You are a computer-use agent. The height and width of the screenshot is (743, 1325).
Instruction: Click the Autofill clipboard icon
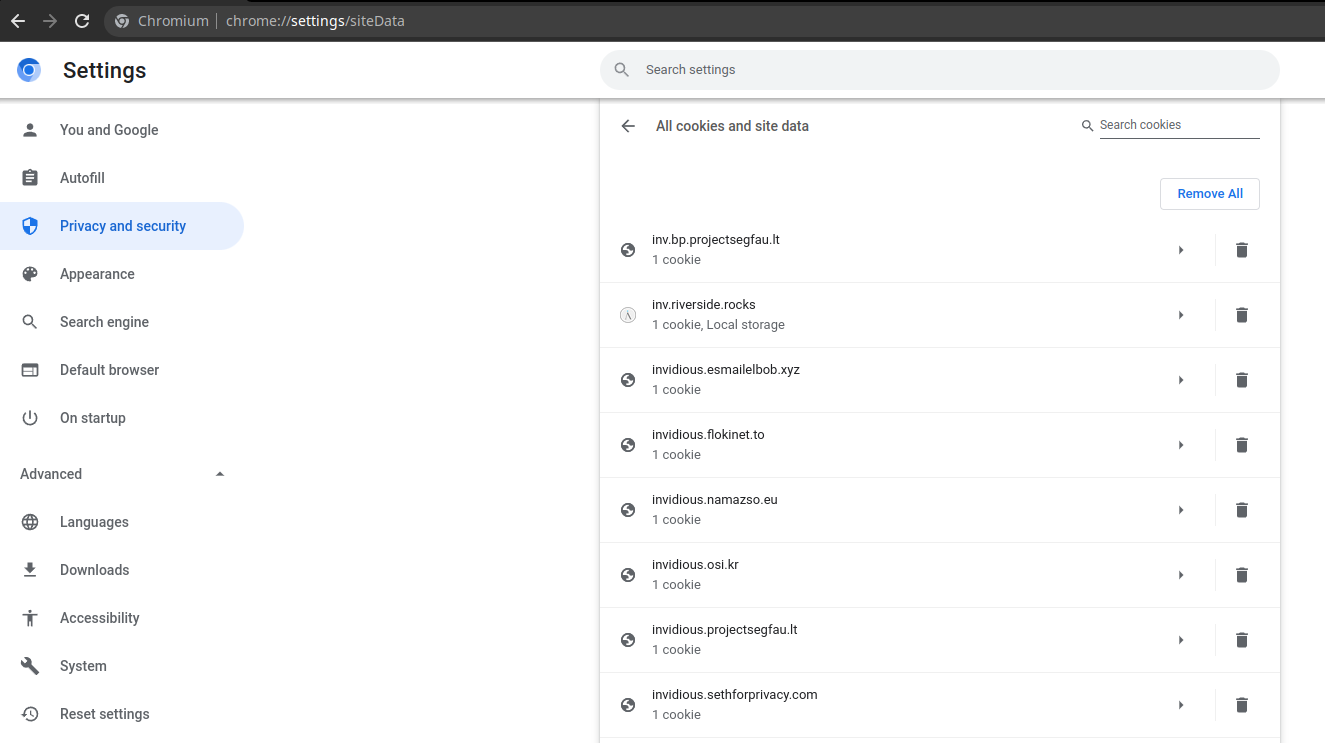(30, 178)
